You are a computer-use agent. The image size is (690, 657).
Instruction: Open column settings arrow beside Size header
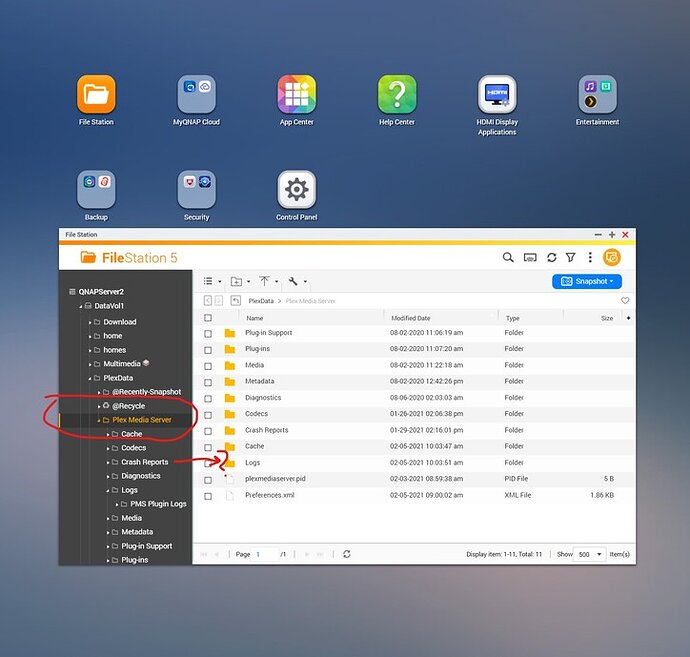click(628, 318)
